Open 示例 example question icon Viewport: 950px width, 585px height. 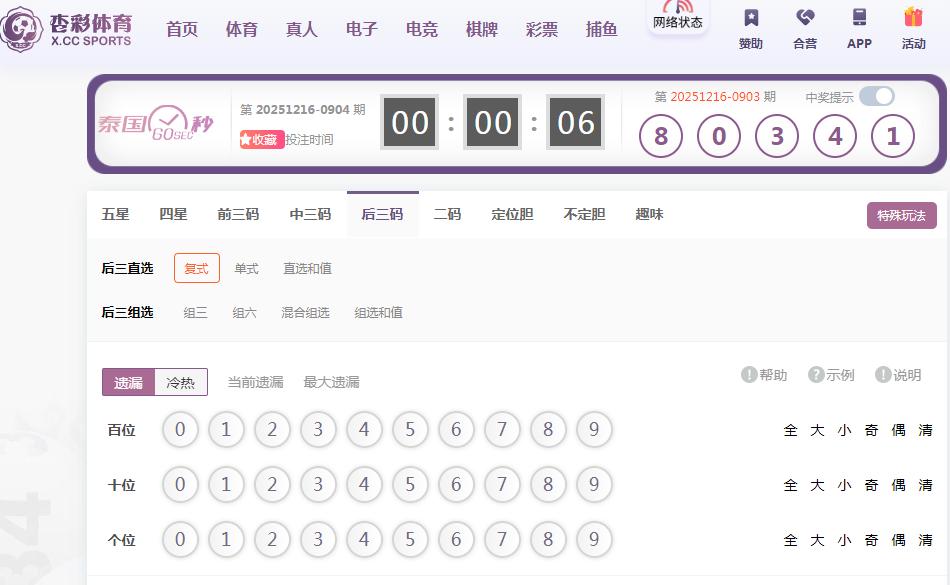point(816,375)
